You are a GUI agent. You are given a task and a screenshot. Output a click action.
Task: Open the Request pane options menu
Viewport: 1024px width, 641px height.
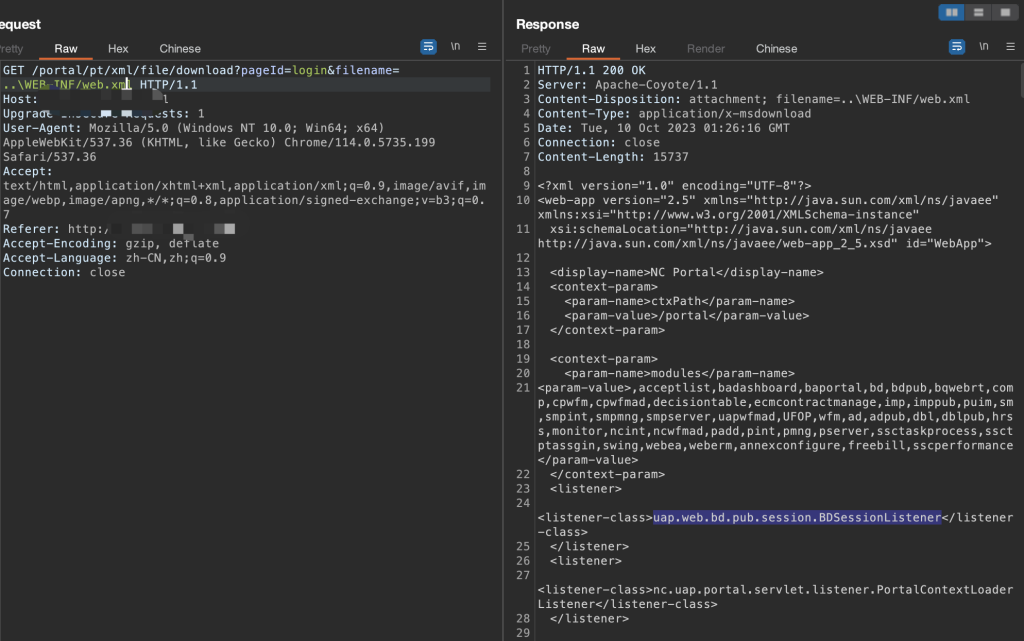tap(482, 47)
